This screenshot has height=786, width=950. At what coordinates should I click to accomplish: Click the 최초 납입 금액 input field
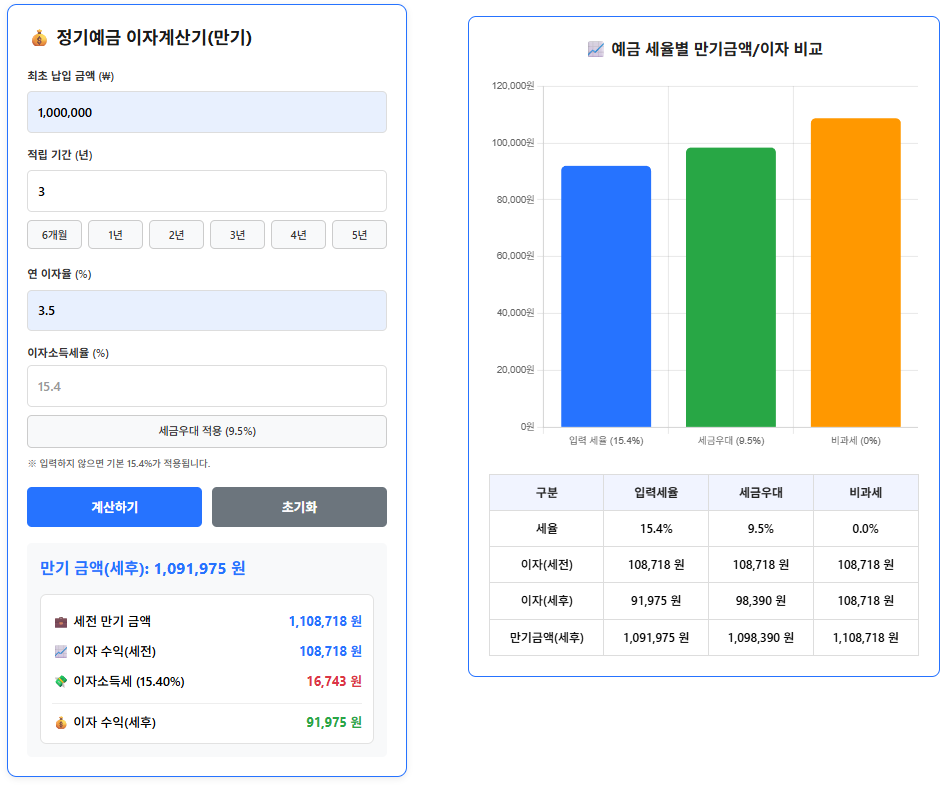click(206, 112)
